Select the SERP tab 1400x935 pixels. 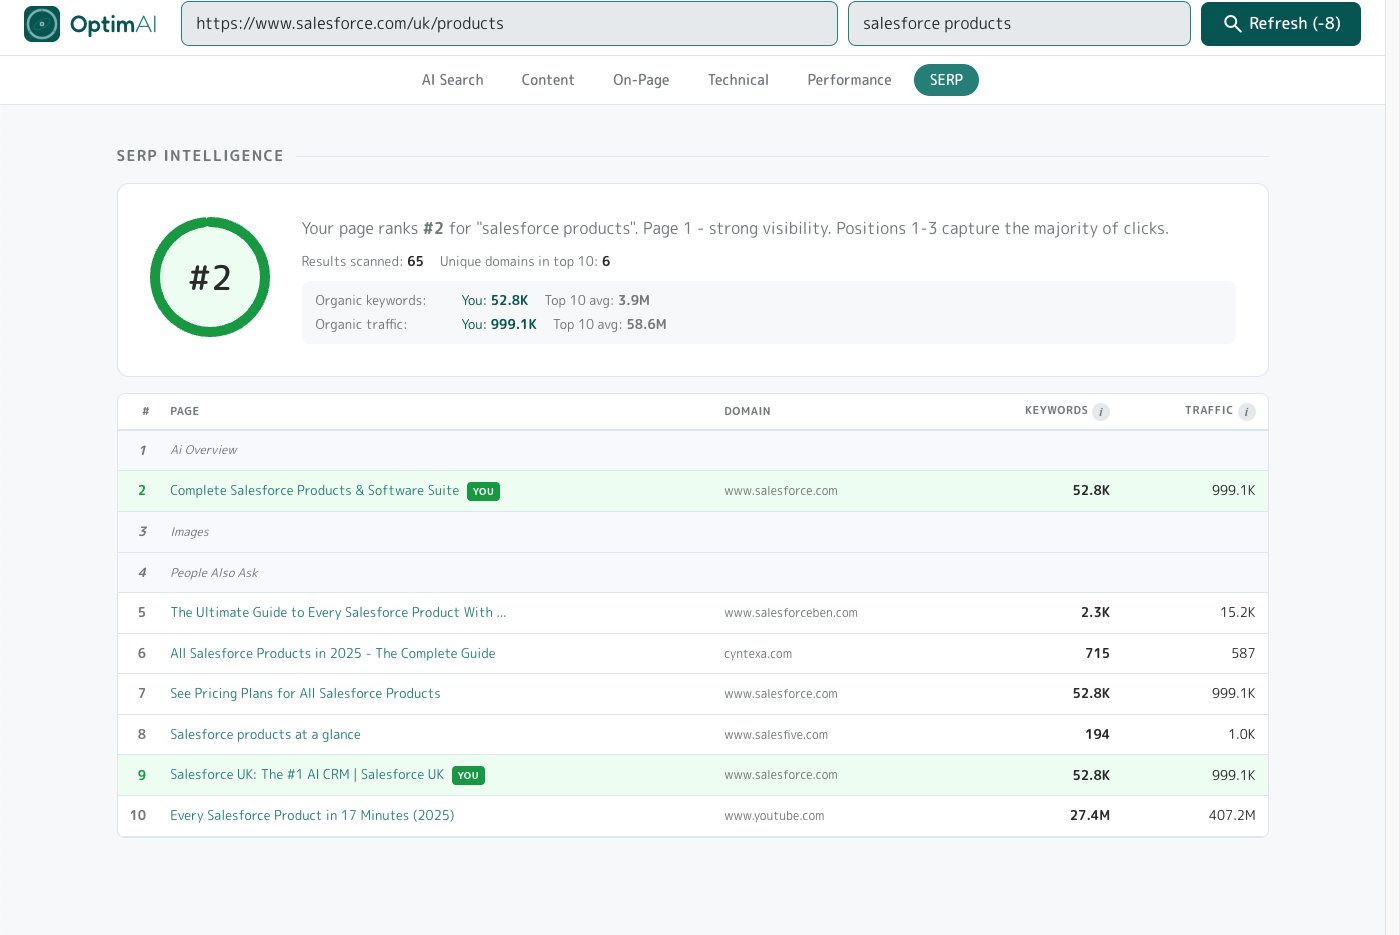[946, 80]
